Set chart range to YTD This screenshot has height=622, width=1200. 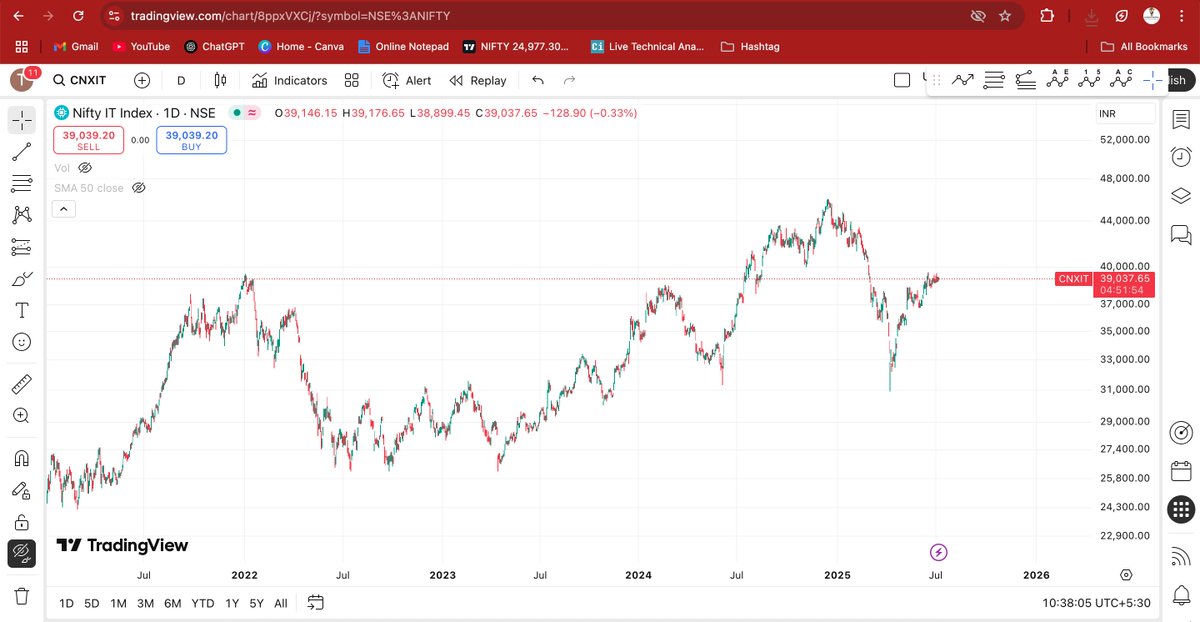[203, 603]
